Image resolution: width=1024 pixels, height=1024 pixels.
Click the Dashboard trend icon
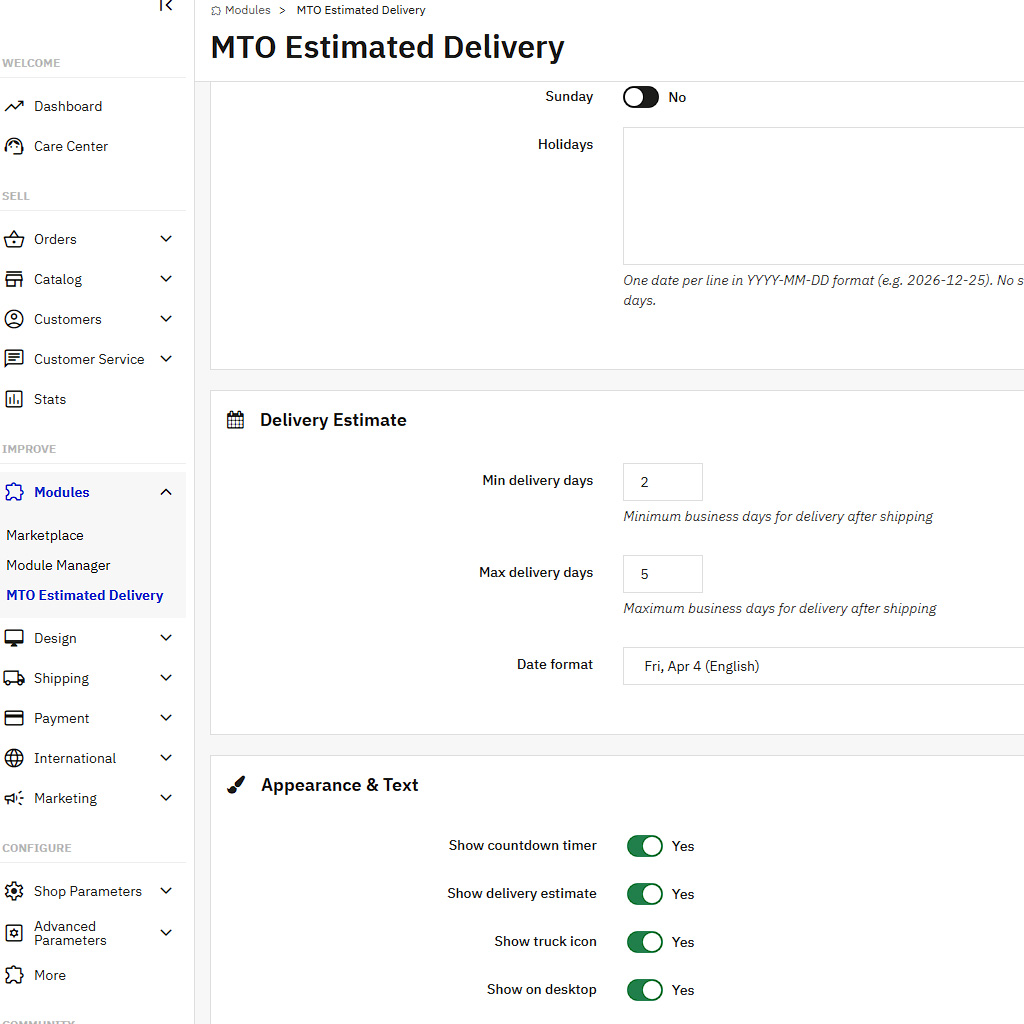coord(14,106)
